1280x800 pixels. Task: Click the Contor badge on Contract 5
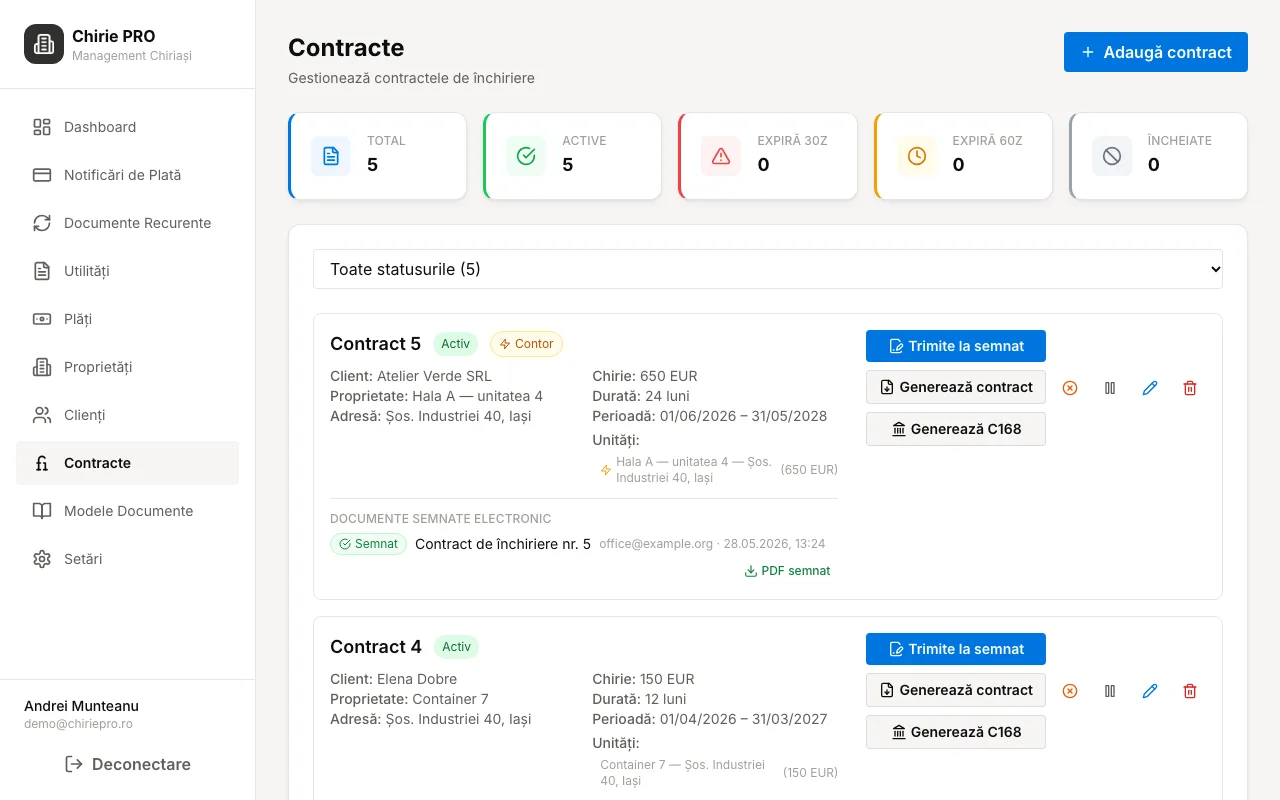pyautogui.click(x=526, y=344)
